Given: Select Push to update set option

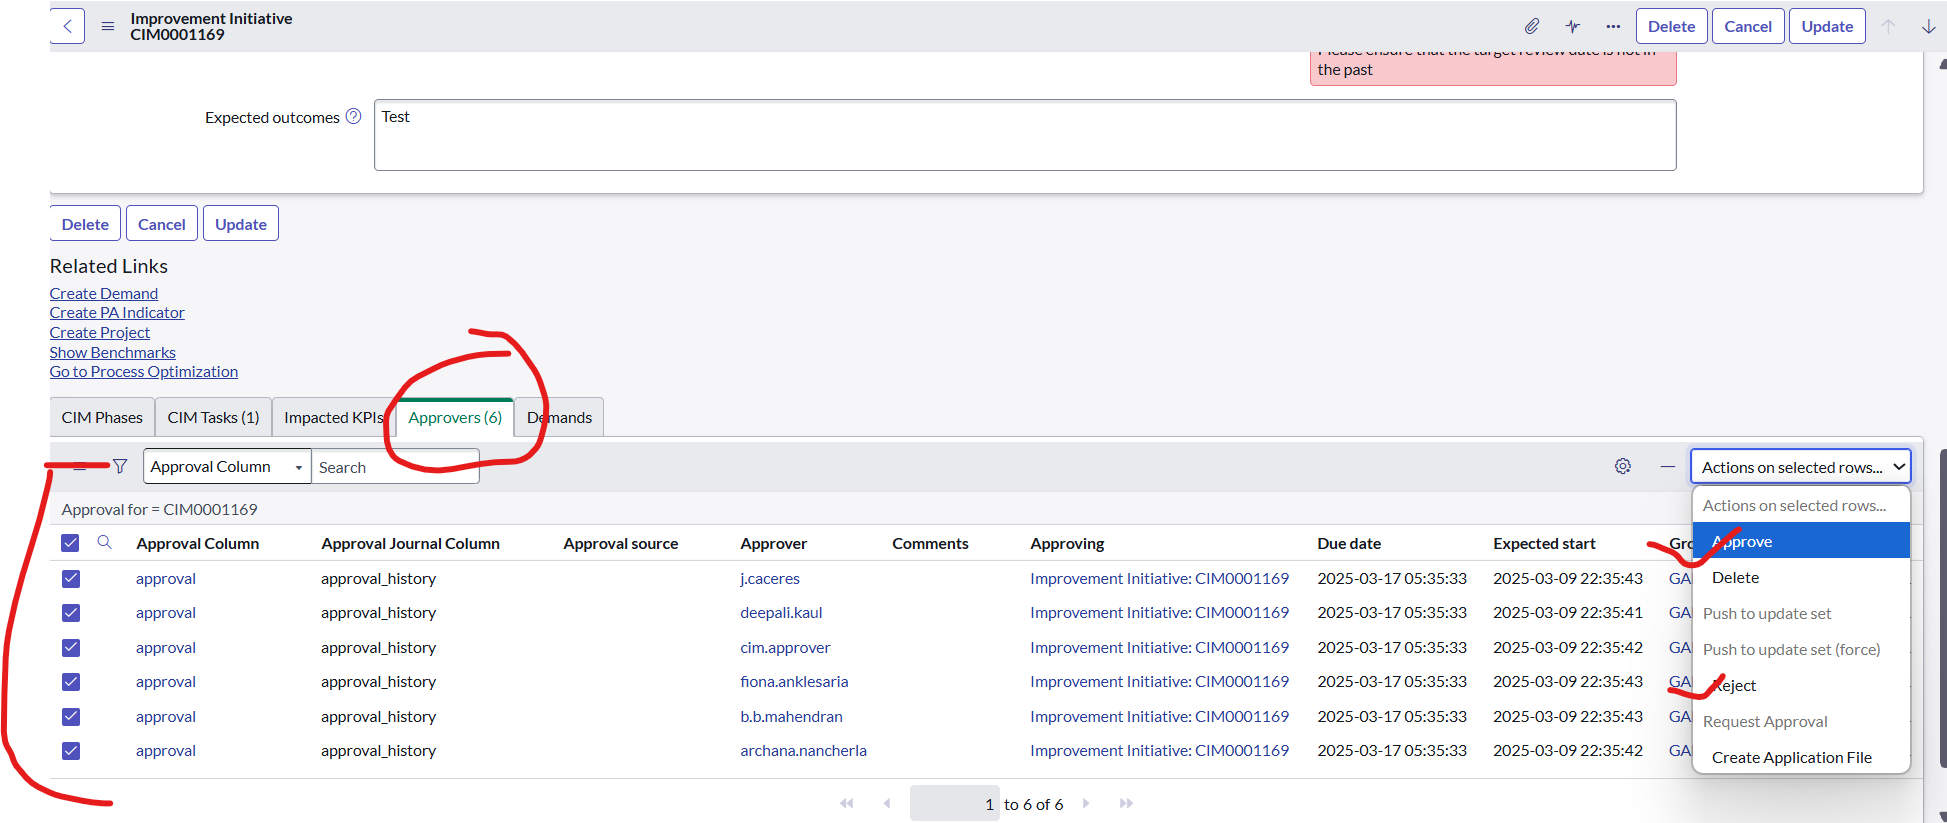Looking at the screenshot, I should click(1801, 613).
